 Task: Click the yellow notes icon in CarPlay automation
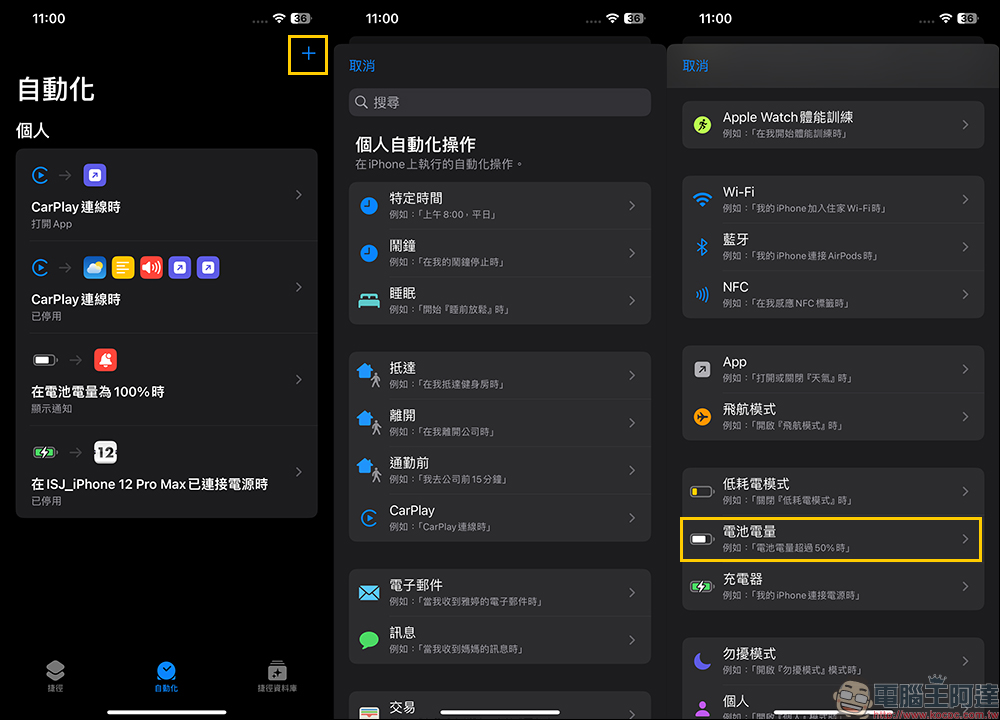coord(123,268)
